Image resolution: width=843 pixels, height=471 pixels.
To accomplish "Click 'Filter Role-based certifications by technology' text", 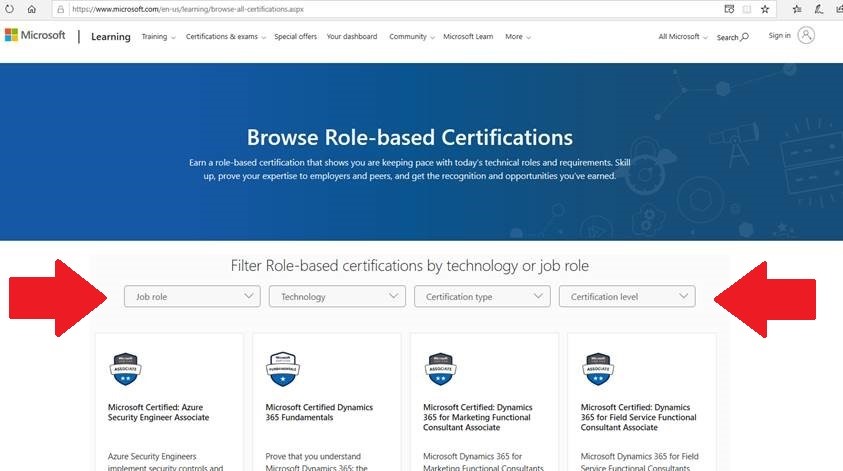I will point(410,266).
